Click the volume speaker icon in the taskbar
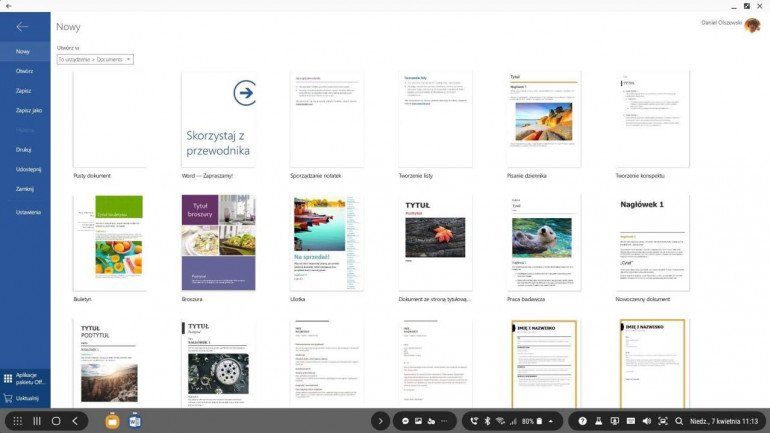770x433 pixels. coord(646,421)
